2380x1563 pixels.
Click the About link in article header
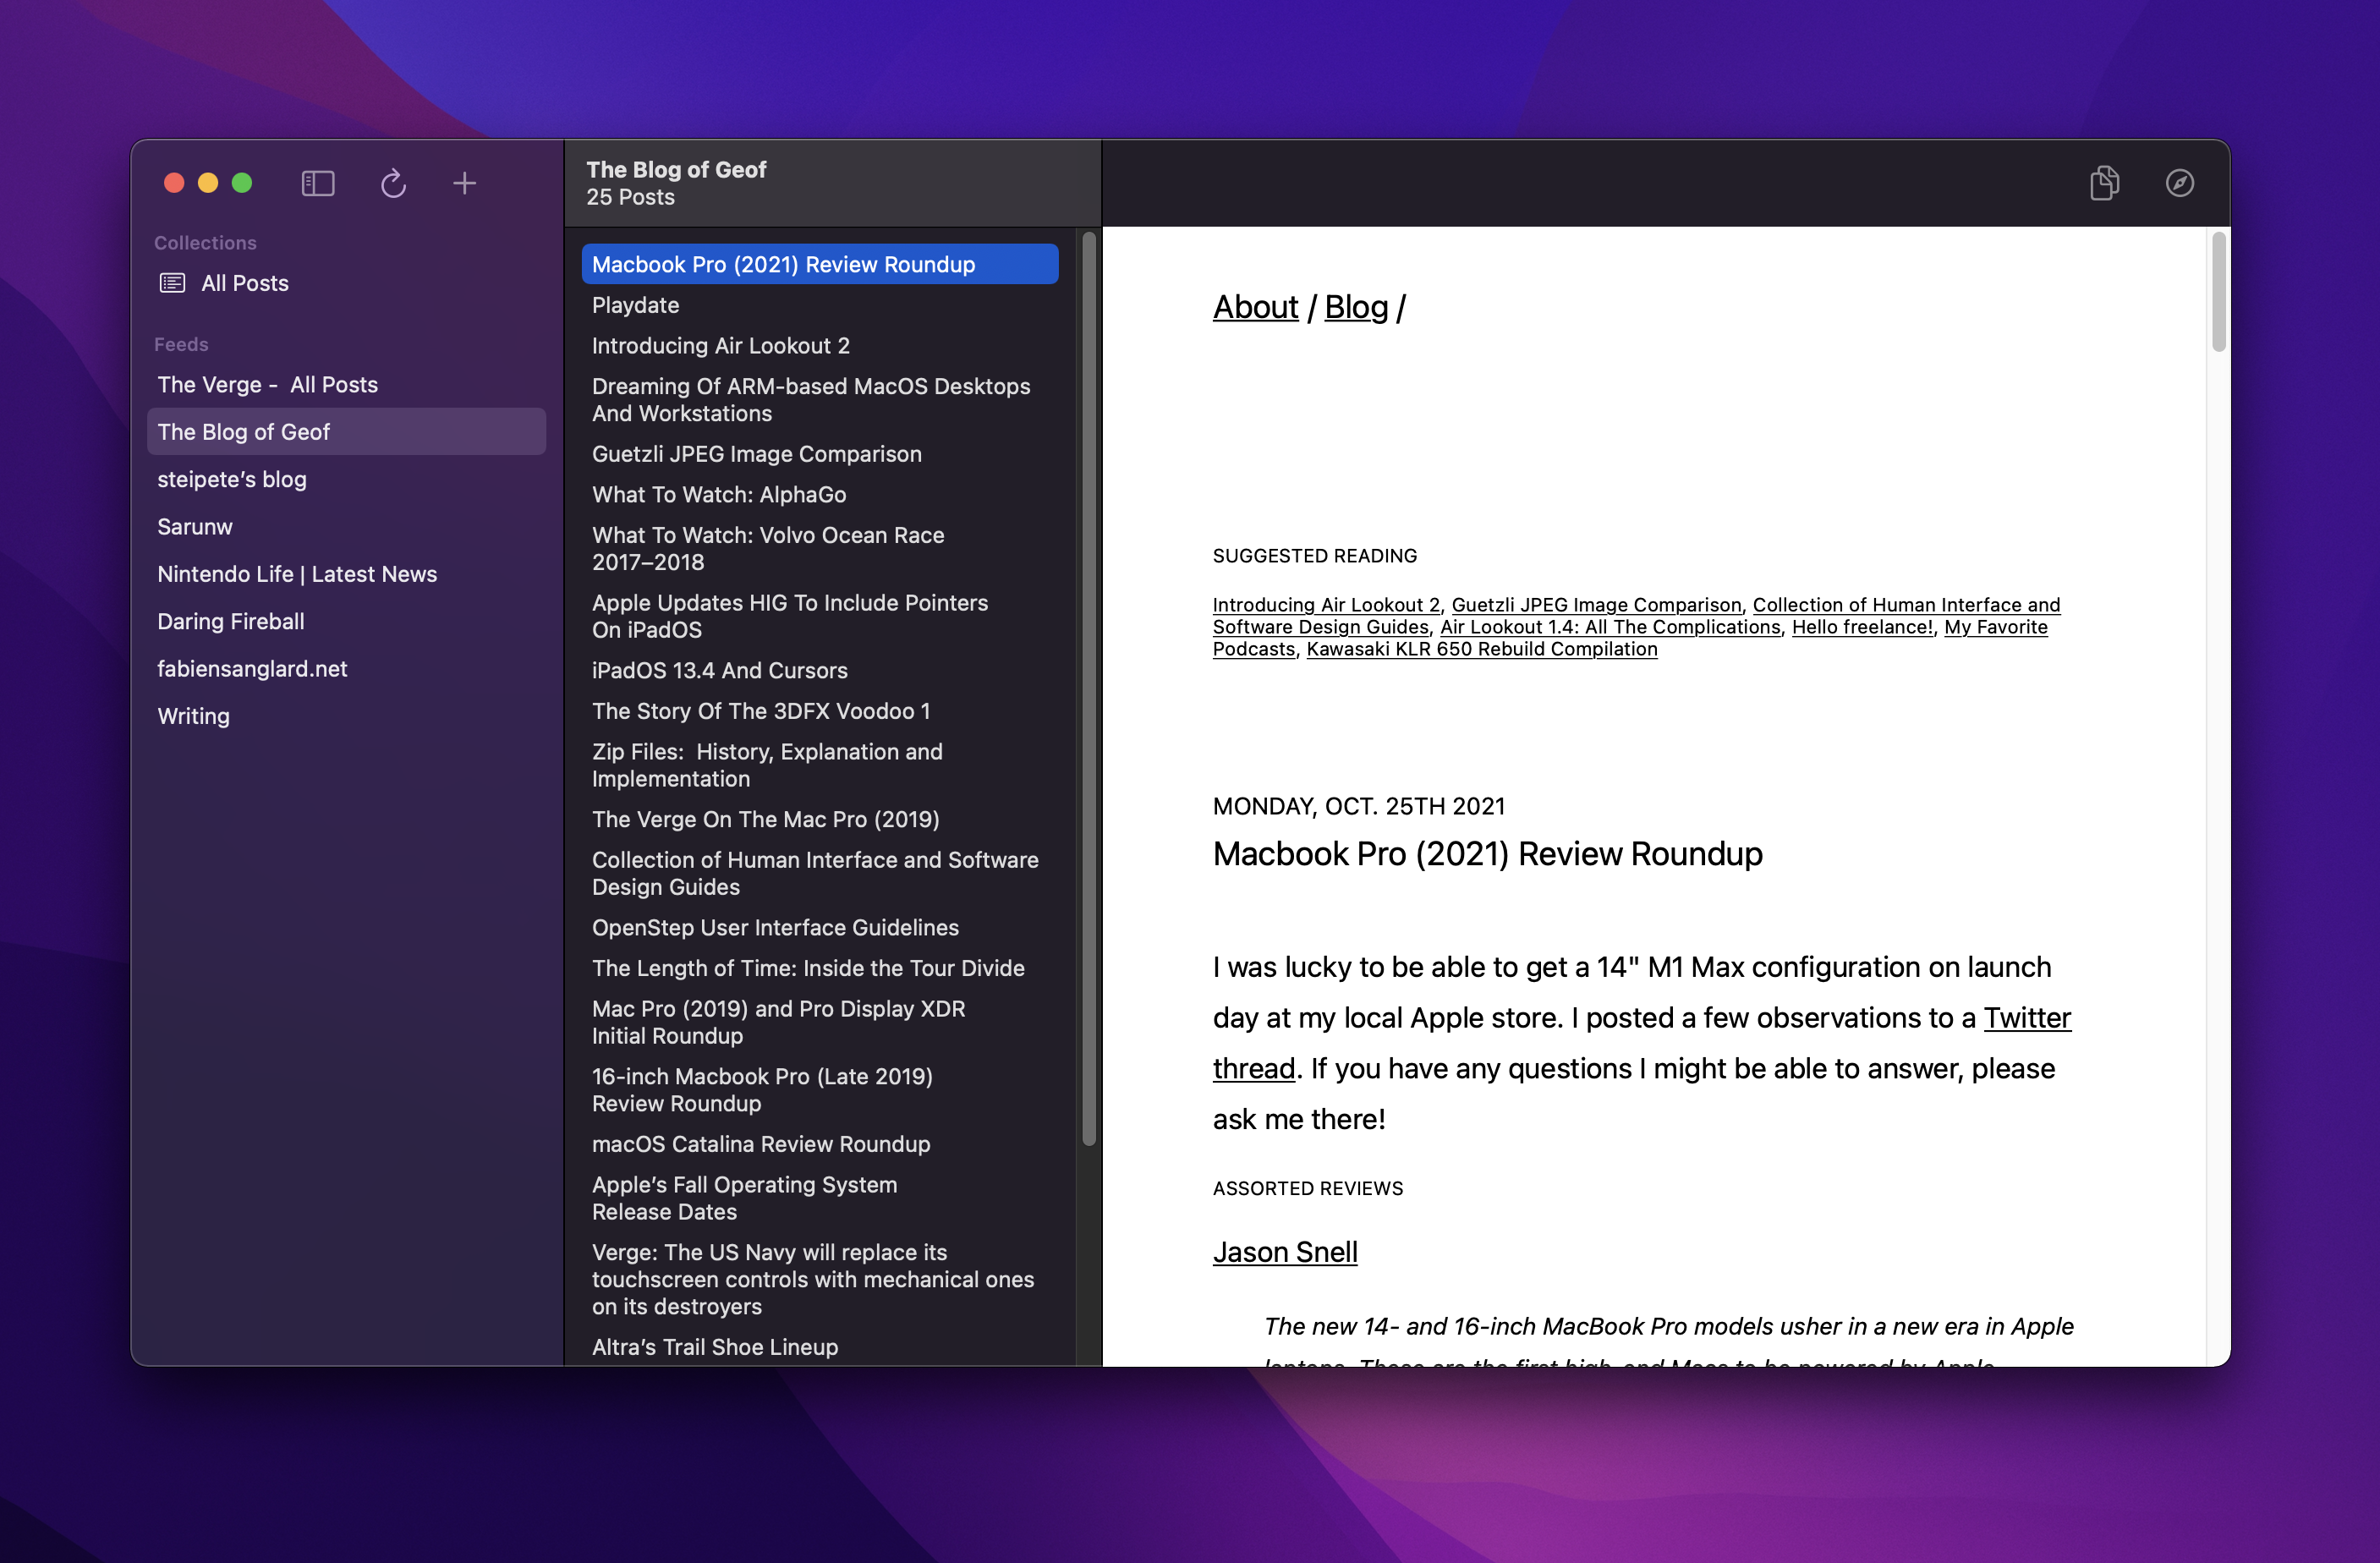point(1255,307)
